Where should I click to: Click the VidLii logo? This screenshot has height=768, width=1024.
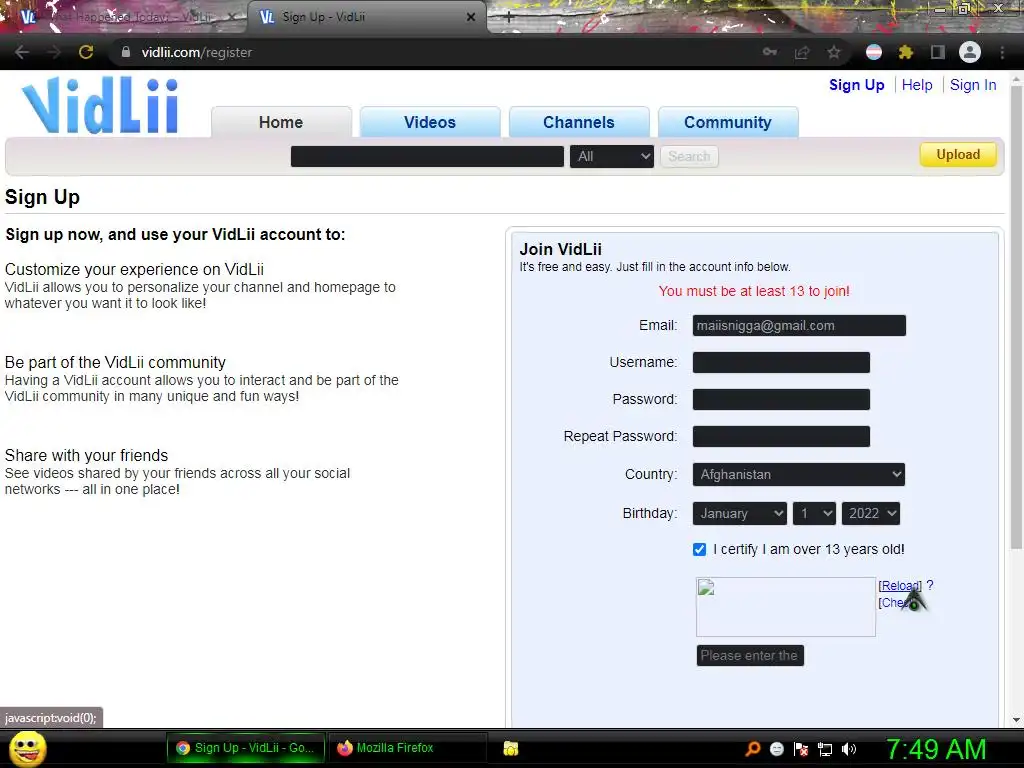point(100,105)
